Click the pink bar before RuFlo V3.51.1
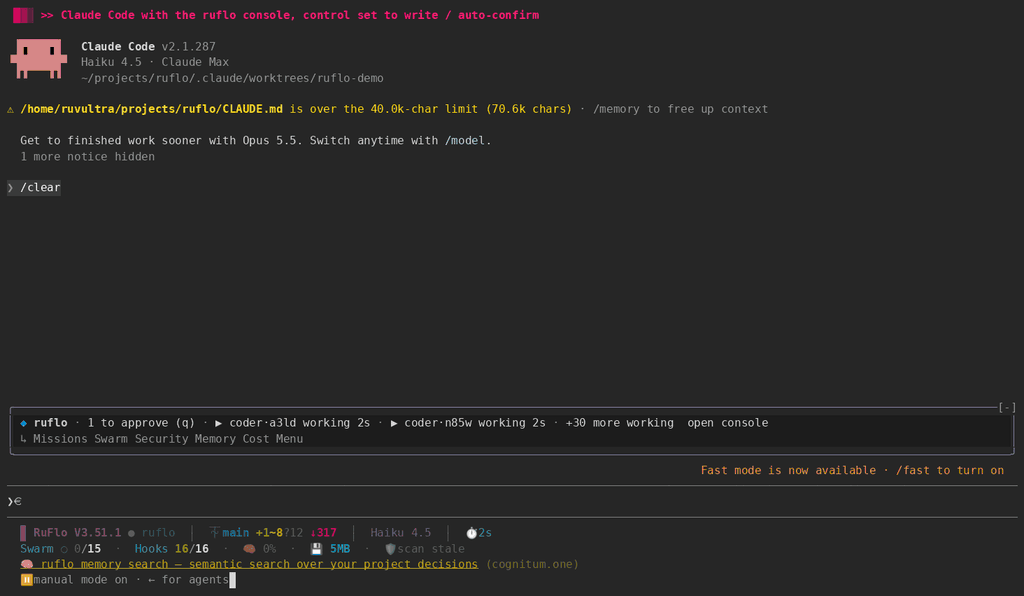The image size is (1024, 596). pyautogui.click(x=24, y=533)
